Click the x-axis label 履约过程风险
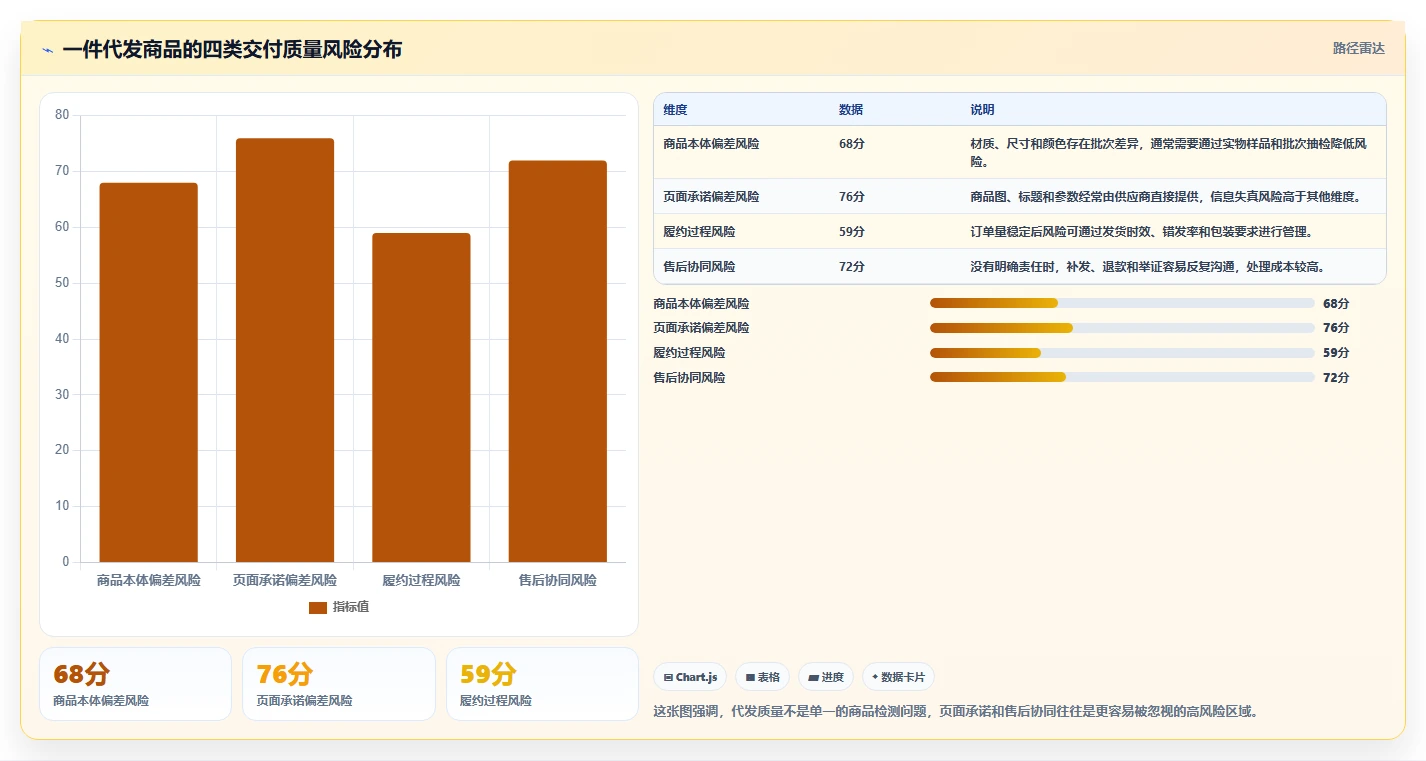1426x761 pixels. coord(421,580)
